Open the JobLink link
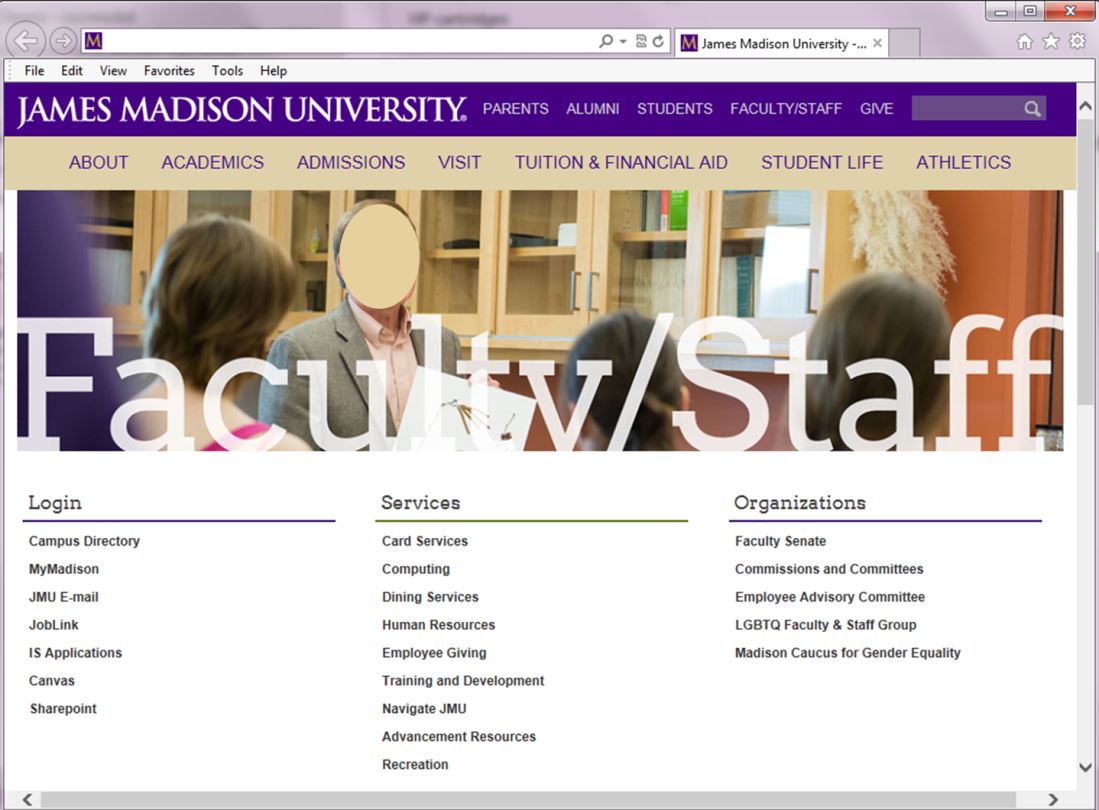This screenshot has height=810, width=1099. click(x=53, y=625)
